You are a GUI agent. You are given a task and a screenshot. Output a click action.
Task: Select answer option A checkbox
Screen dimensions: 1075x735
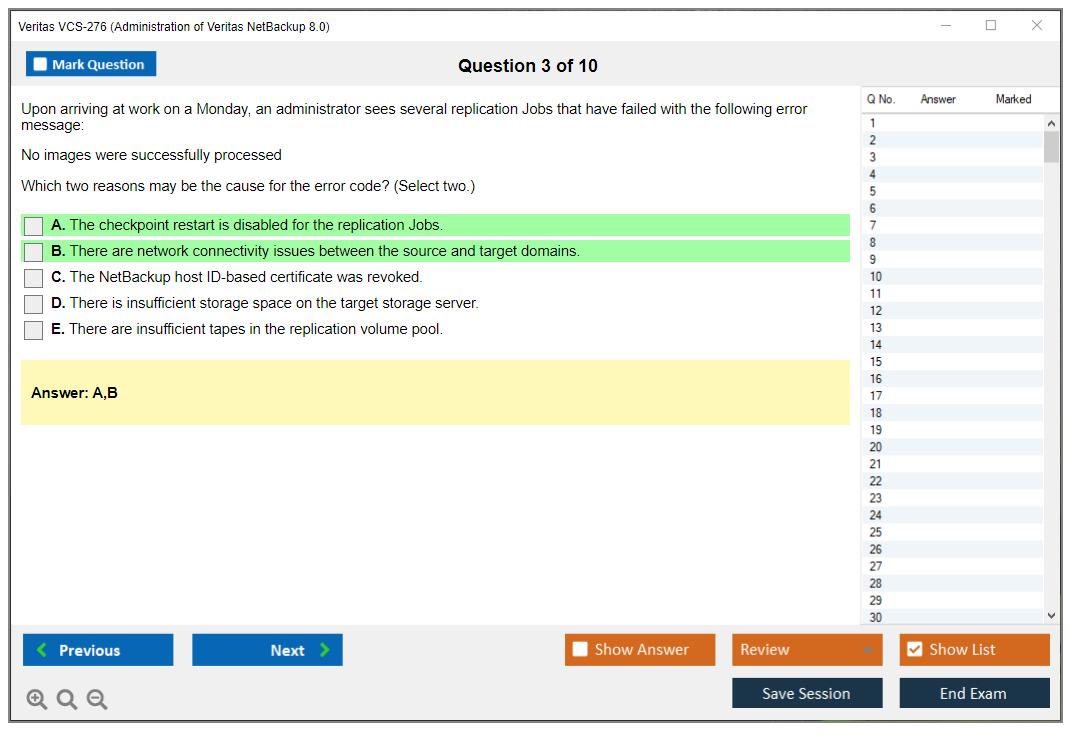pos(34,226)
